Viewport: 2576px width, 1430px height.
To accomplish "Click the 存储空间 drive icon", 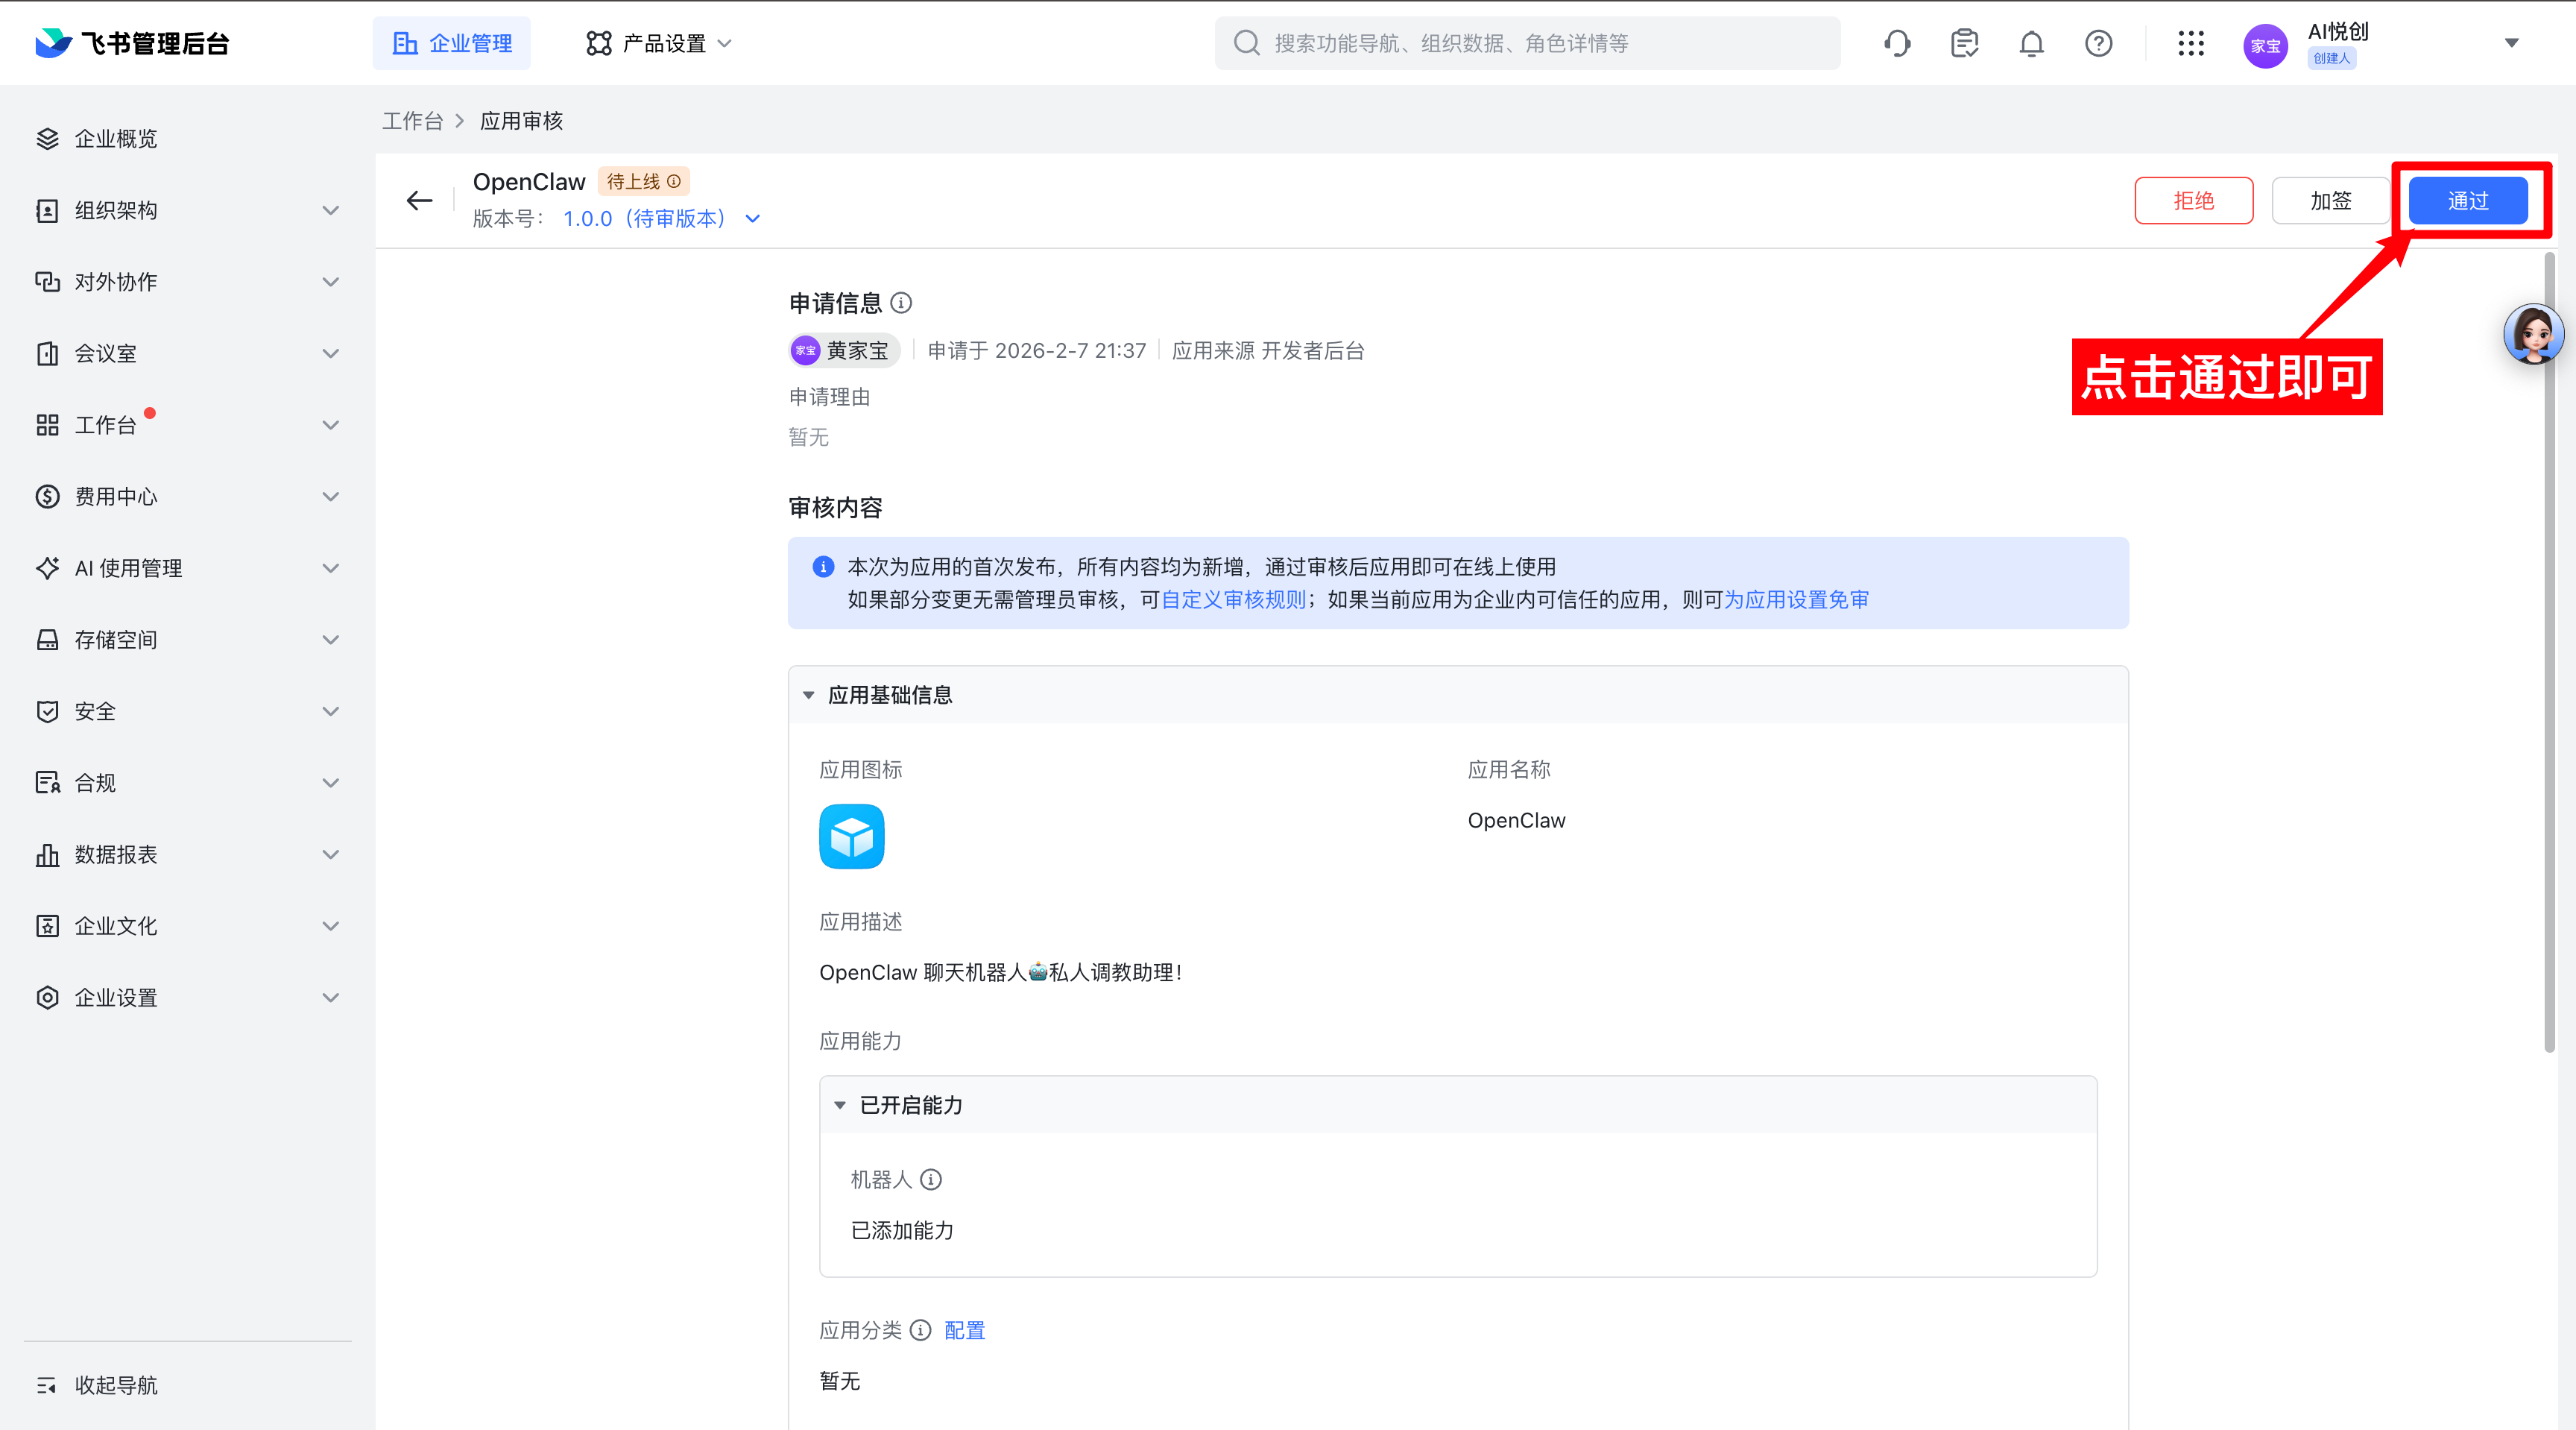I will pos(47,640).
